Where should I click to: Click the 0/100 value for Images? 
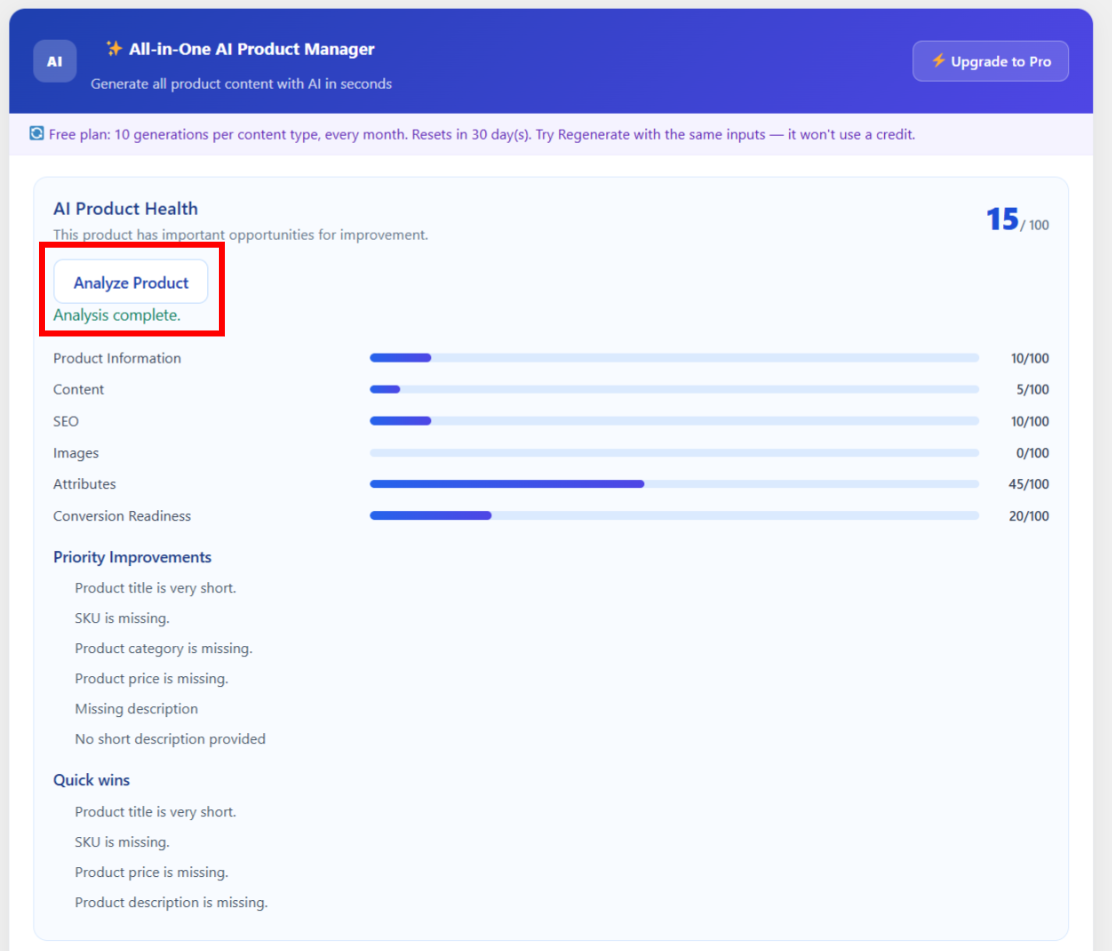coord(1033,452)
